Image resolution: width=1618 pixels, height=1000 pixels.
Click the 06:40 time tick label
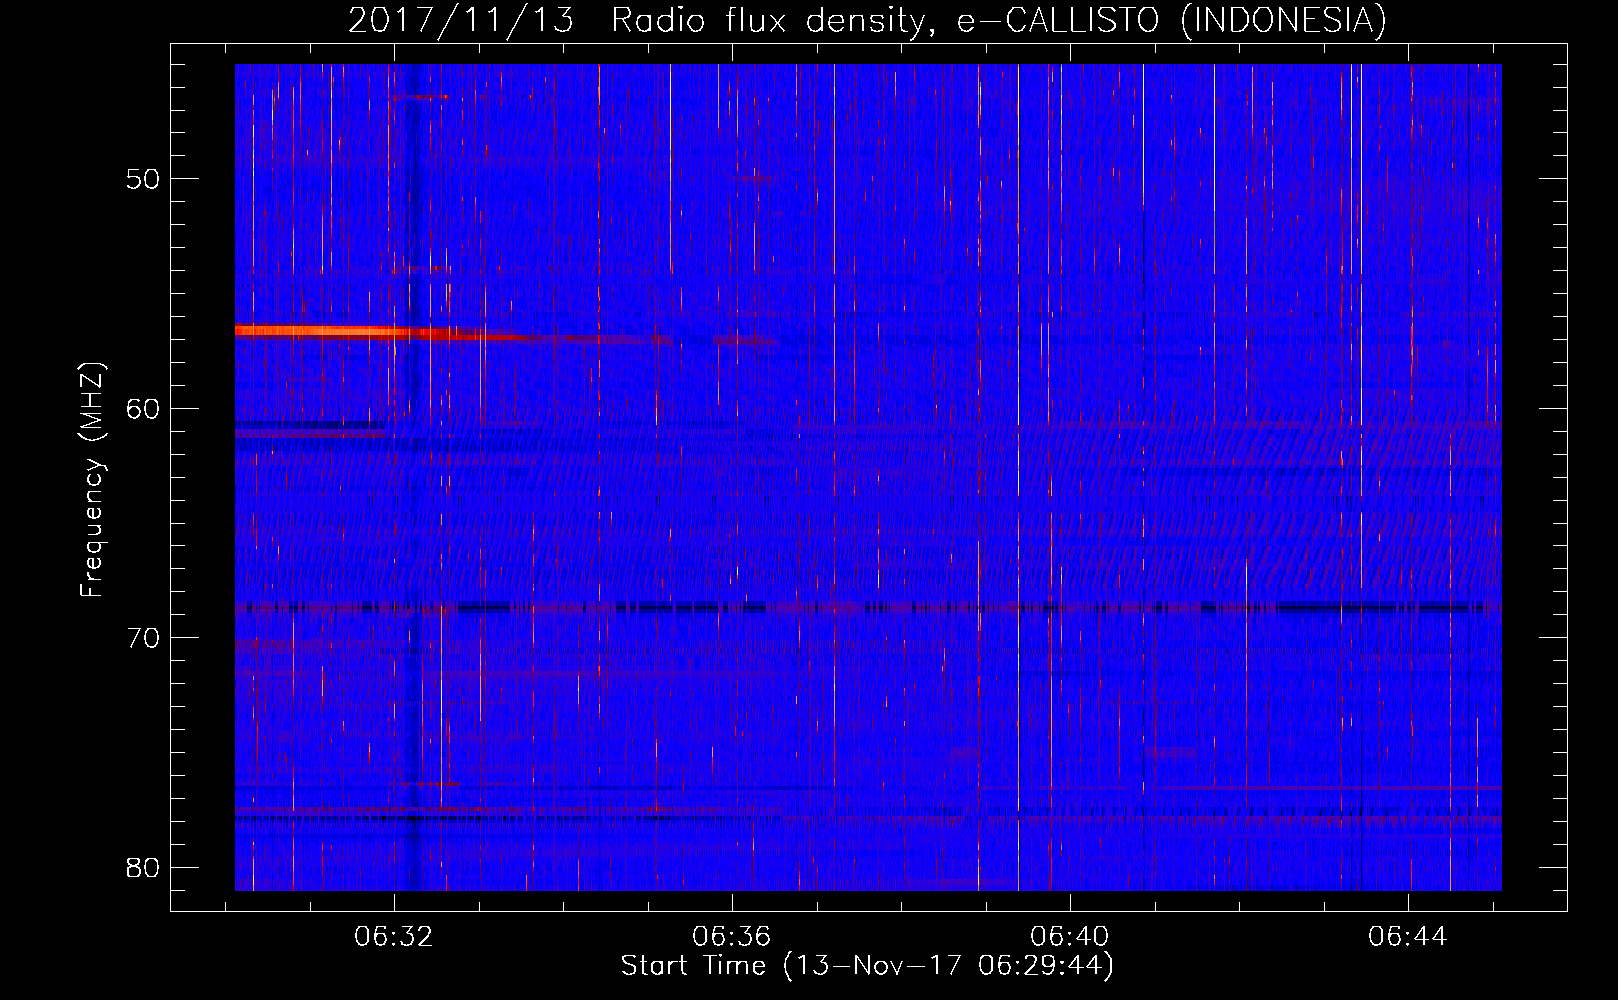pos(1070,936)
